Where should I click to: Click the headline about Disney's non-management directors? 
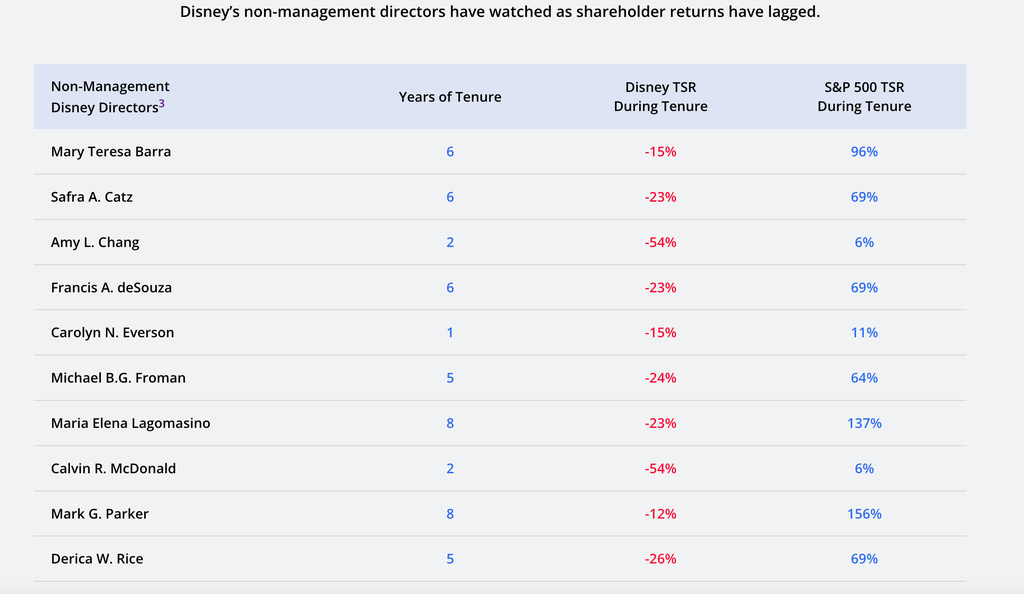[x=500, y=12]
